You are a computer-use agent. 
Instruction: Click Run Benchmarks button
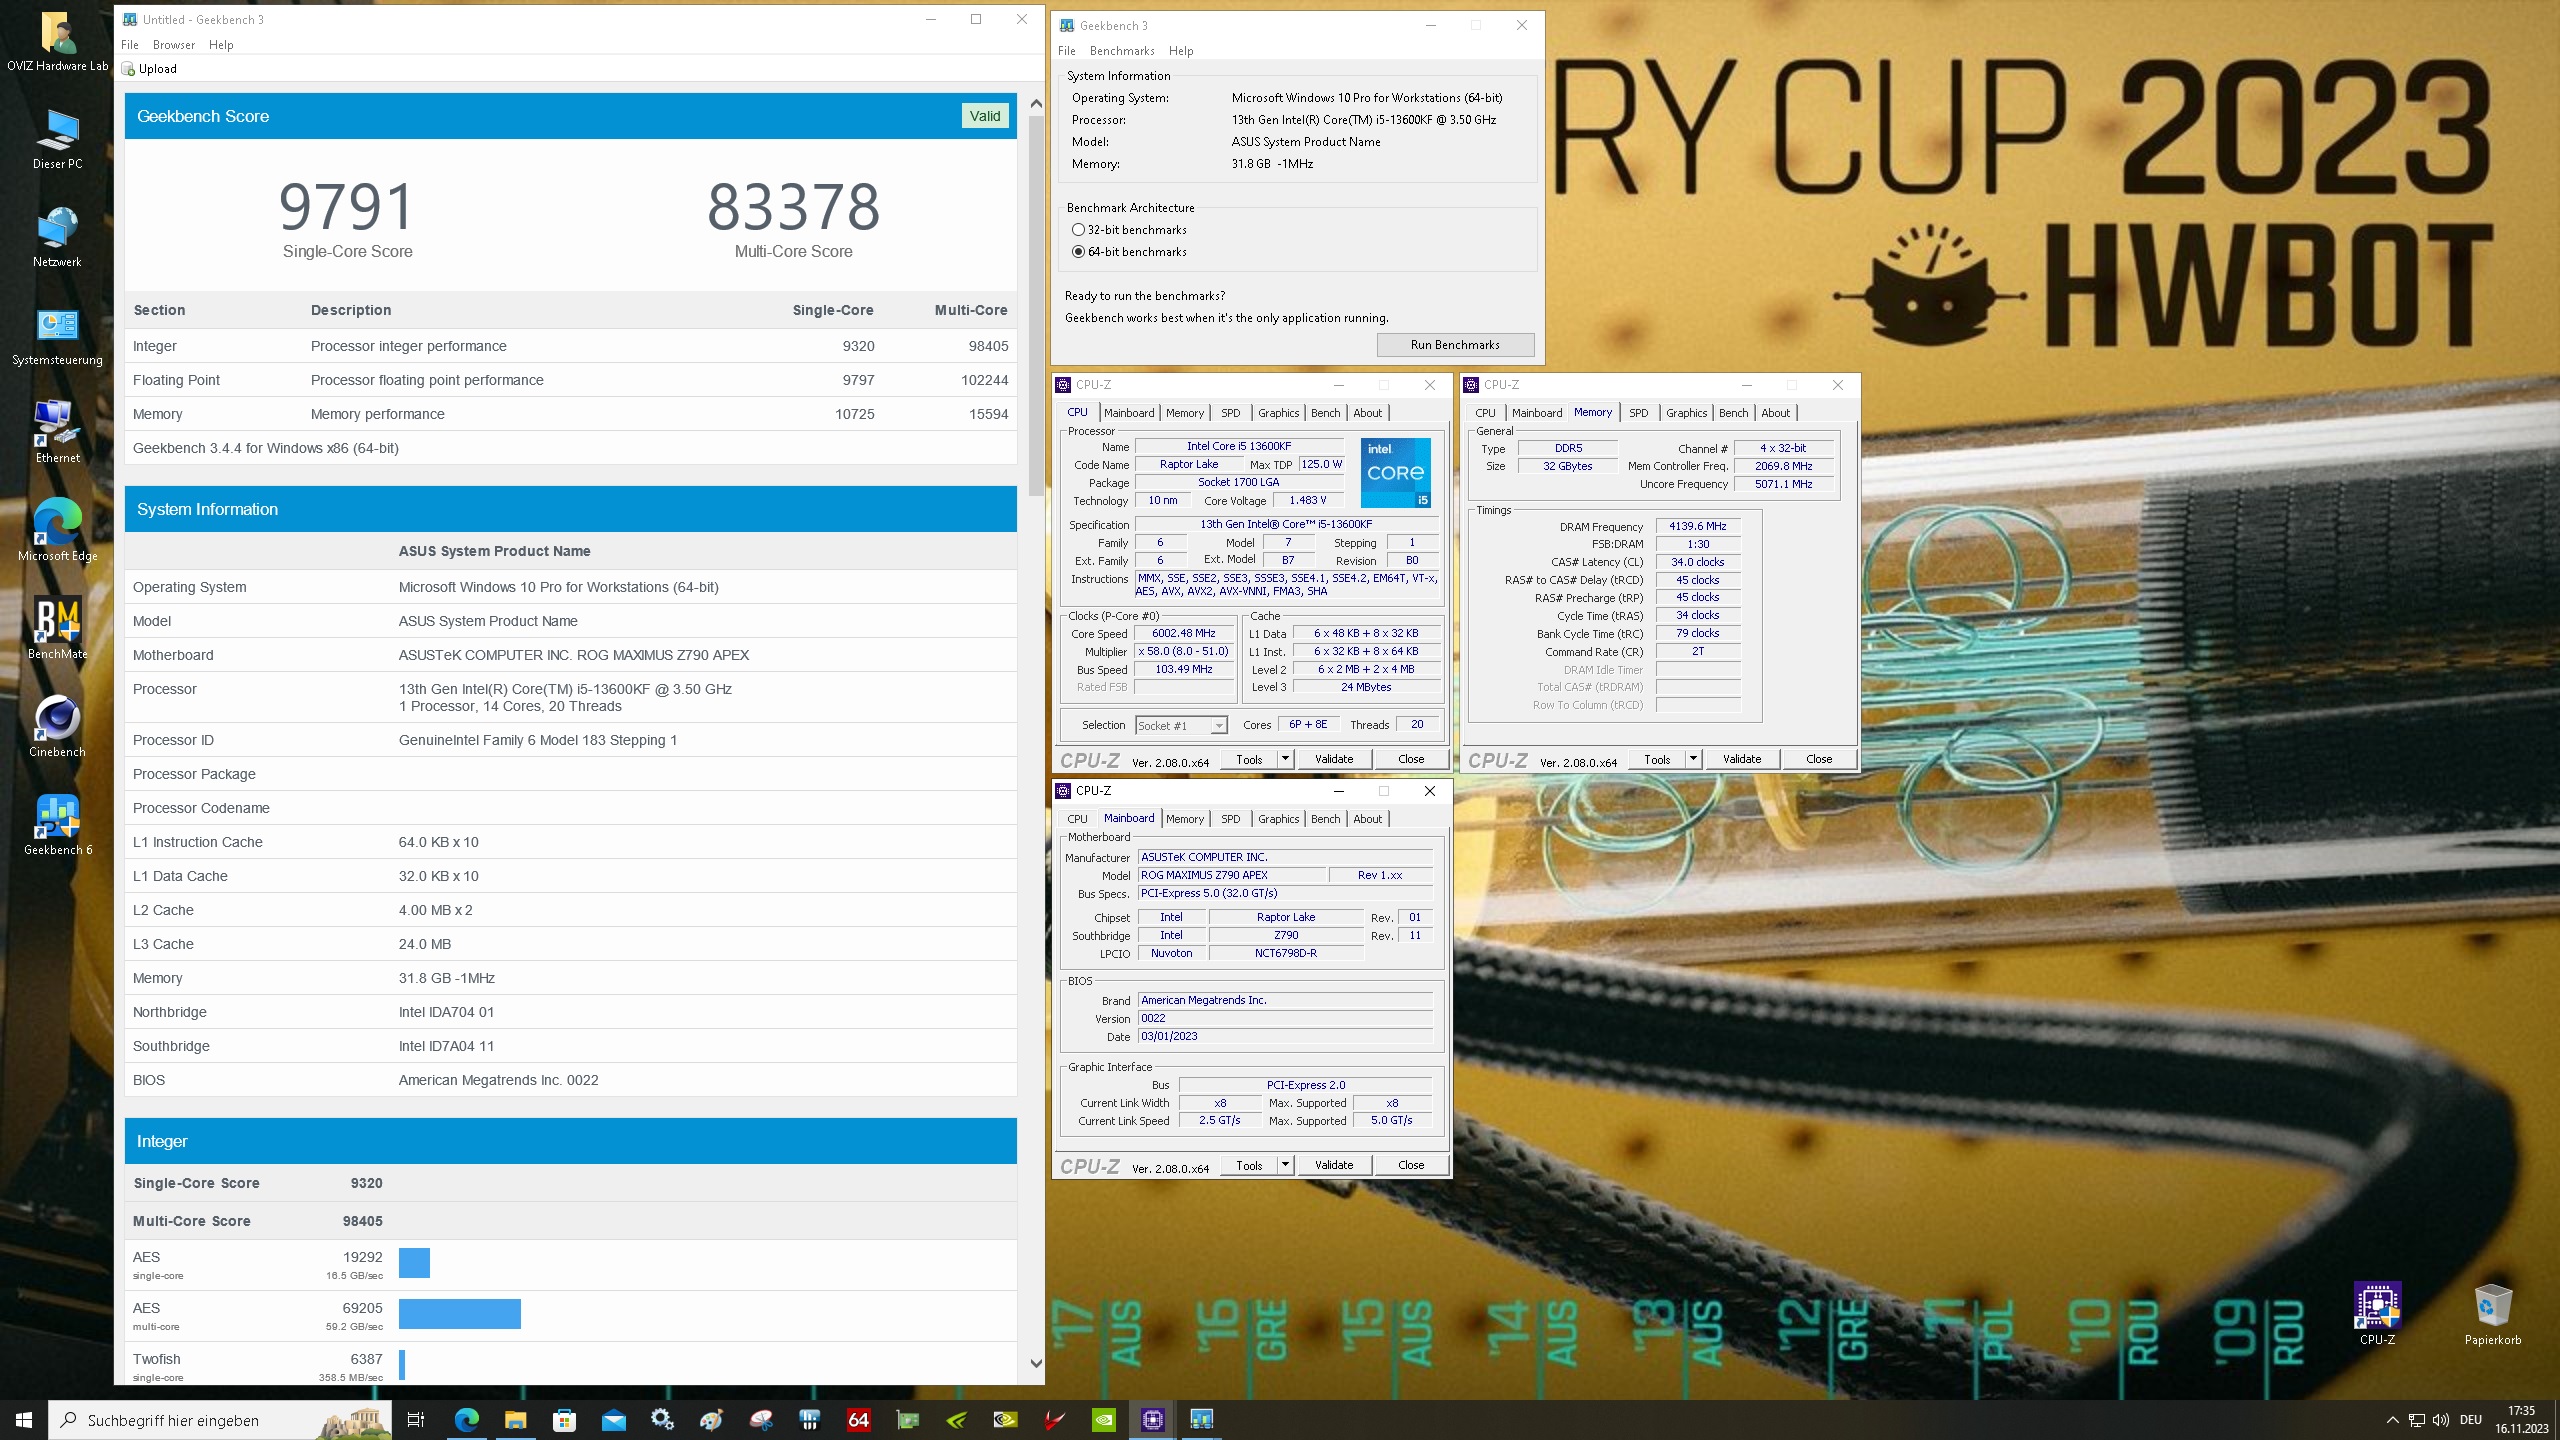pos(1455,345)
